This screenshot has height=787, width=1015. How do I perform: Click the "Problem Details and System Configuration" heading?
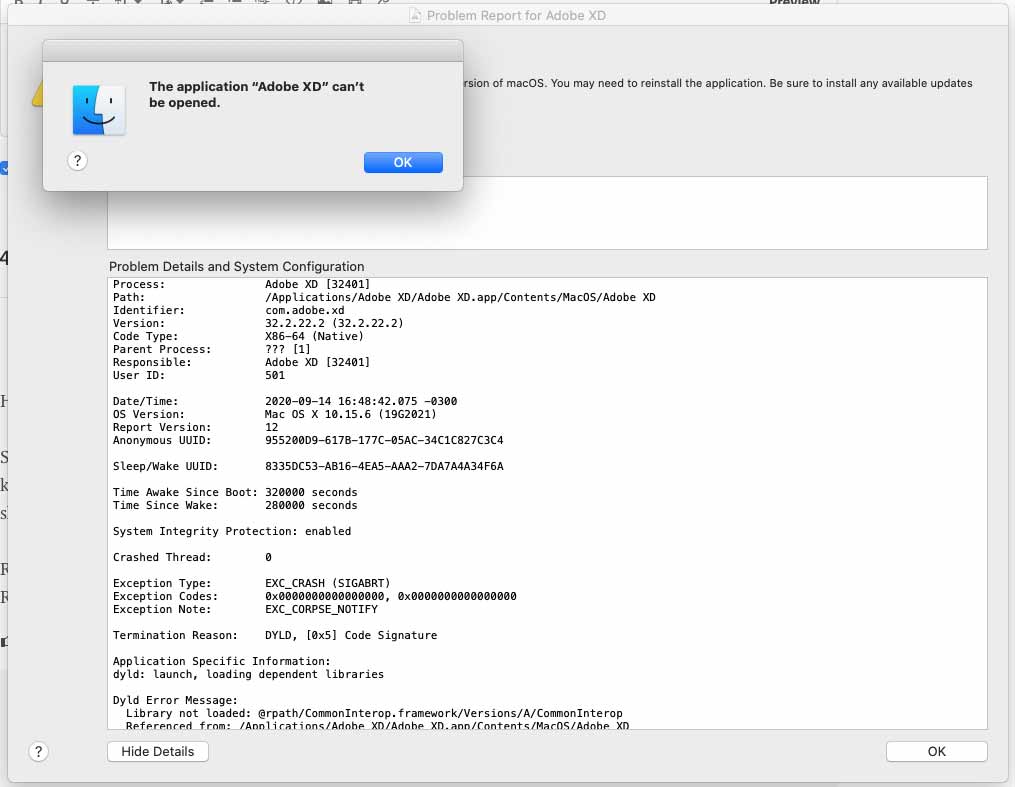(x=236, y=267)
